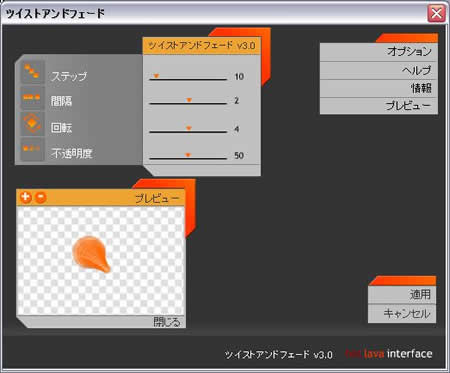Select the プレビュー menu item on right
This screenshot has width=450, height=373.
coord(379,106)
